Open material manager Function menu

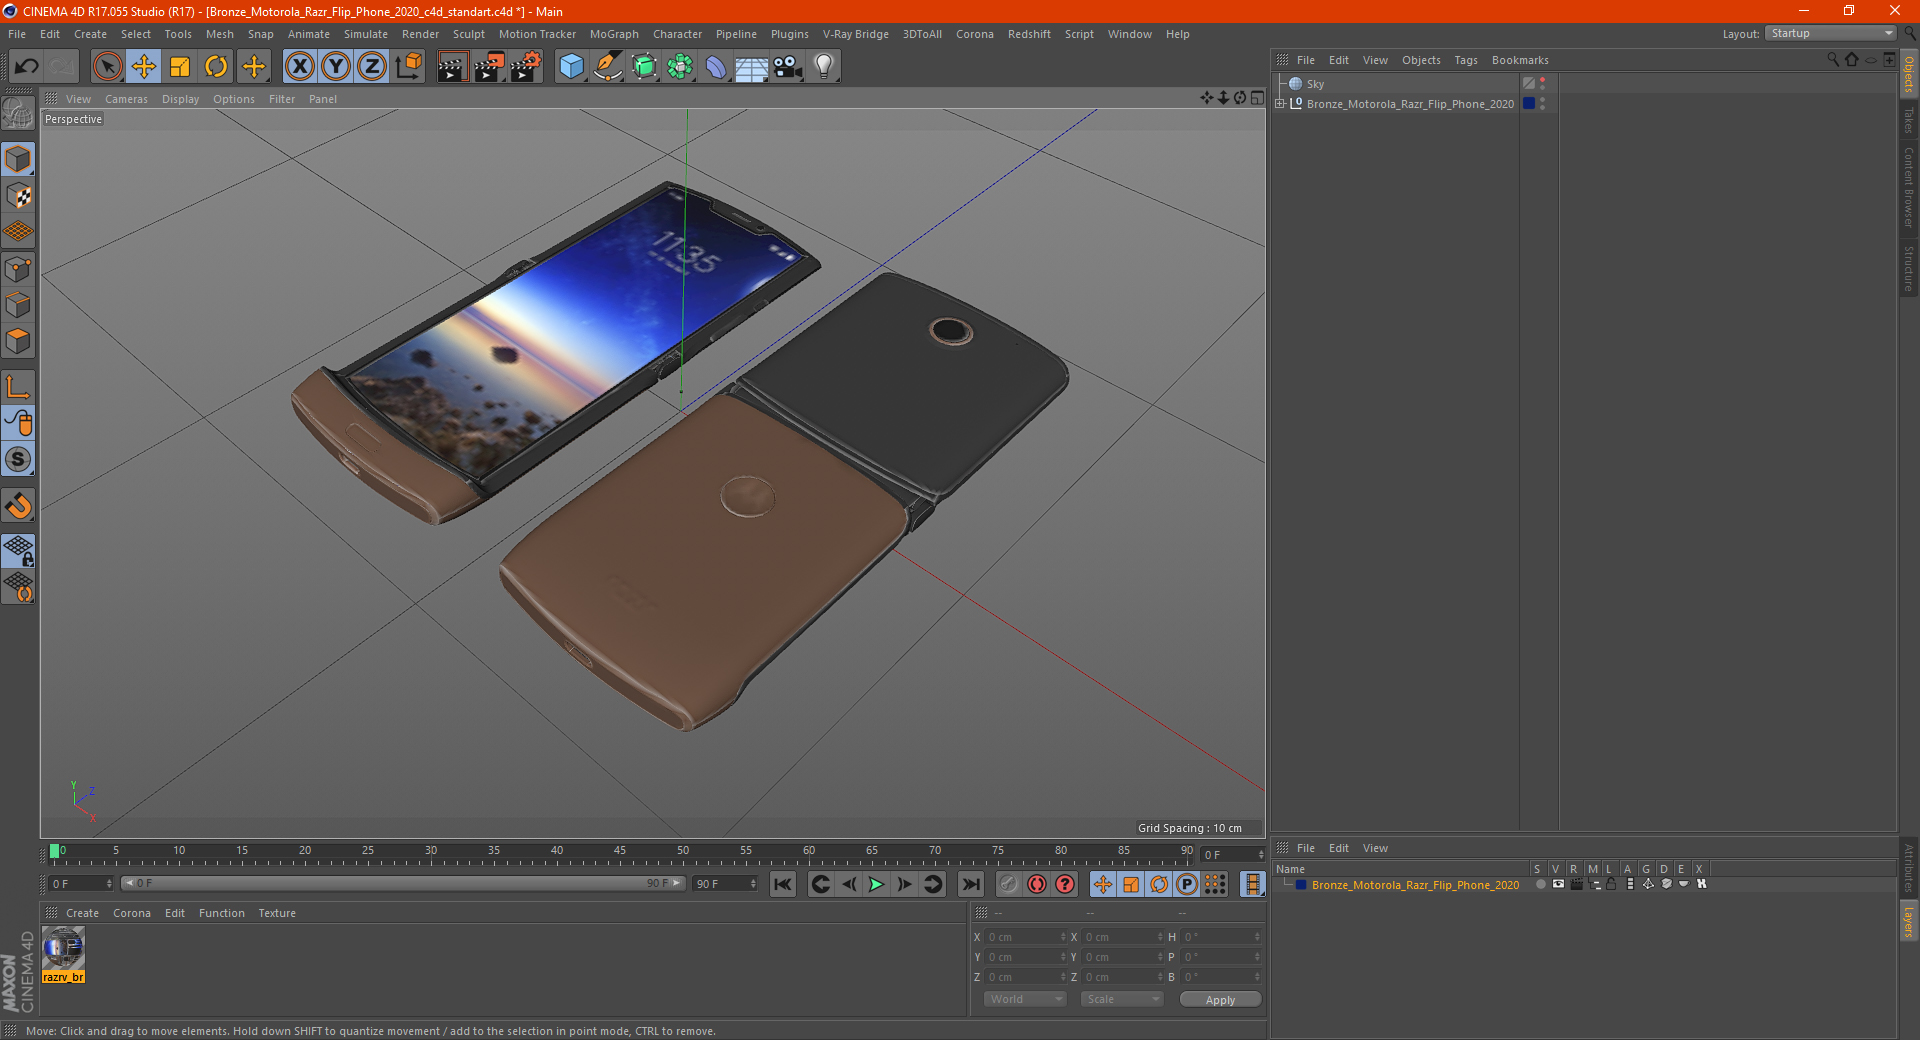[221, 913]
